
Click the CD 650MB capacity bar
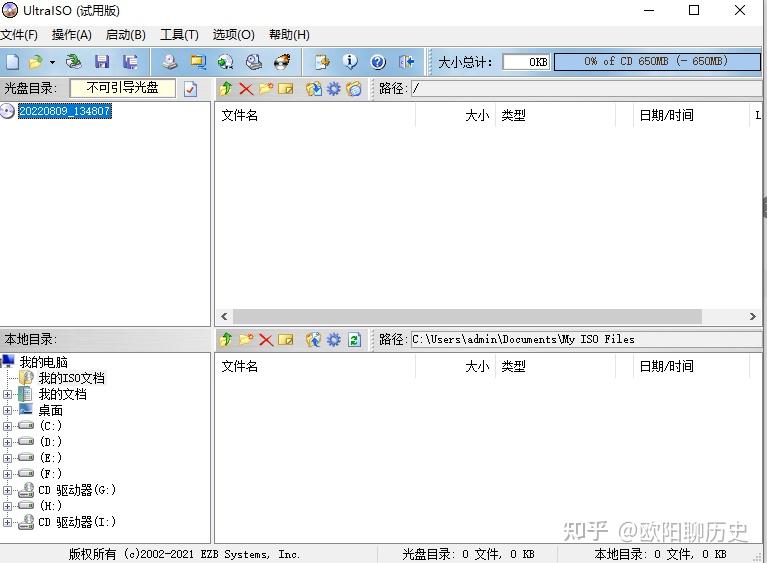click(657, 62)
